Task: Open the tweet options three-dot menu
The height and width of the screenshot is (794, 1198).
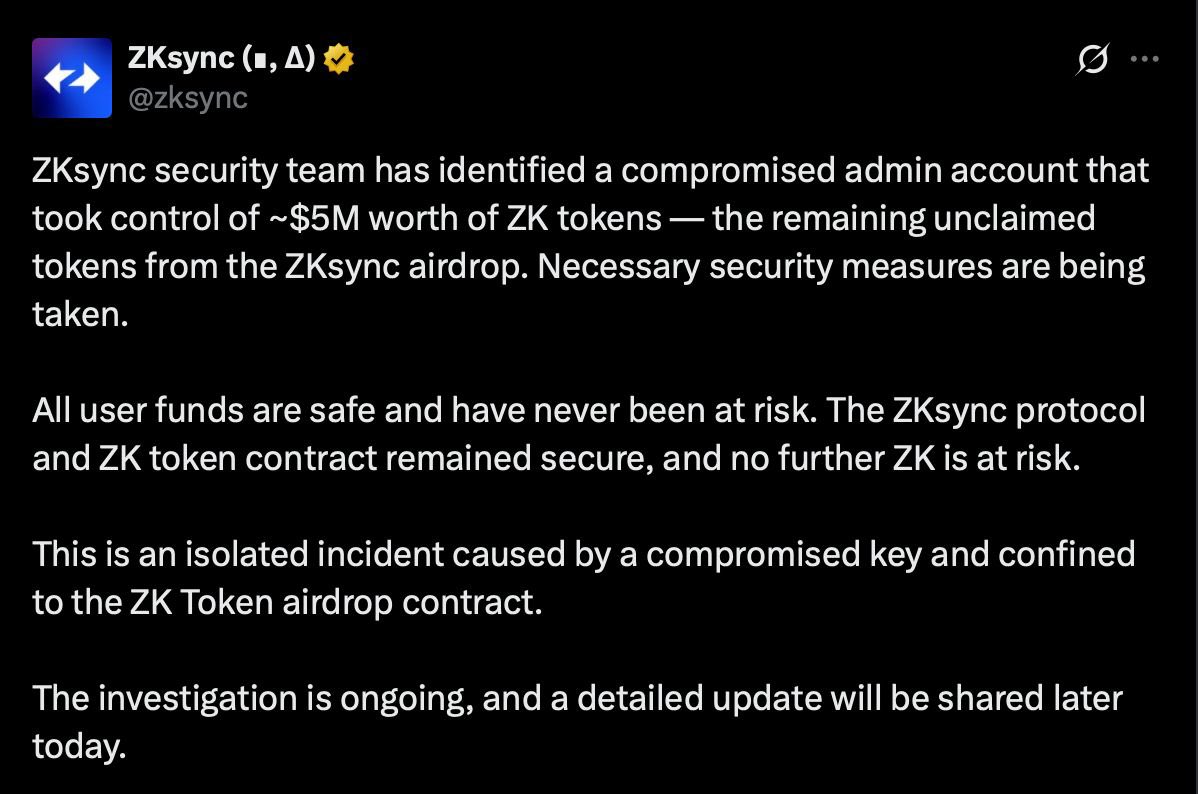Action: pos(1146,58)
